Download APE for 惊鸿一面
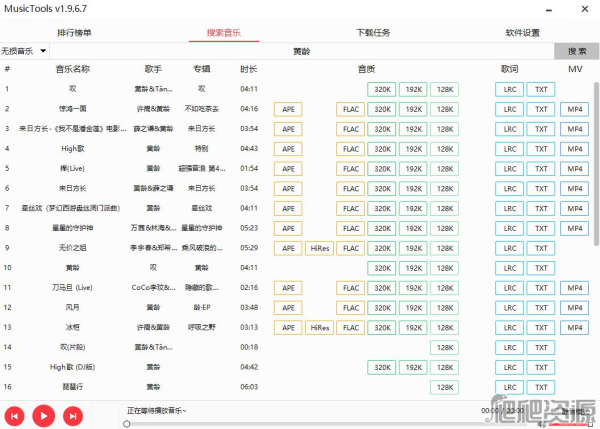Viewport: 600px width, 429px height. coord(289,109)
